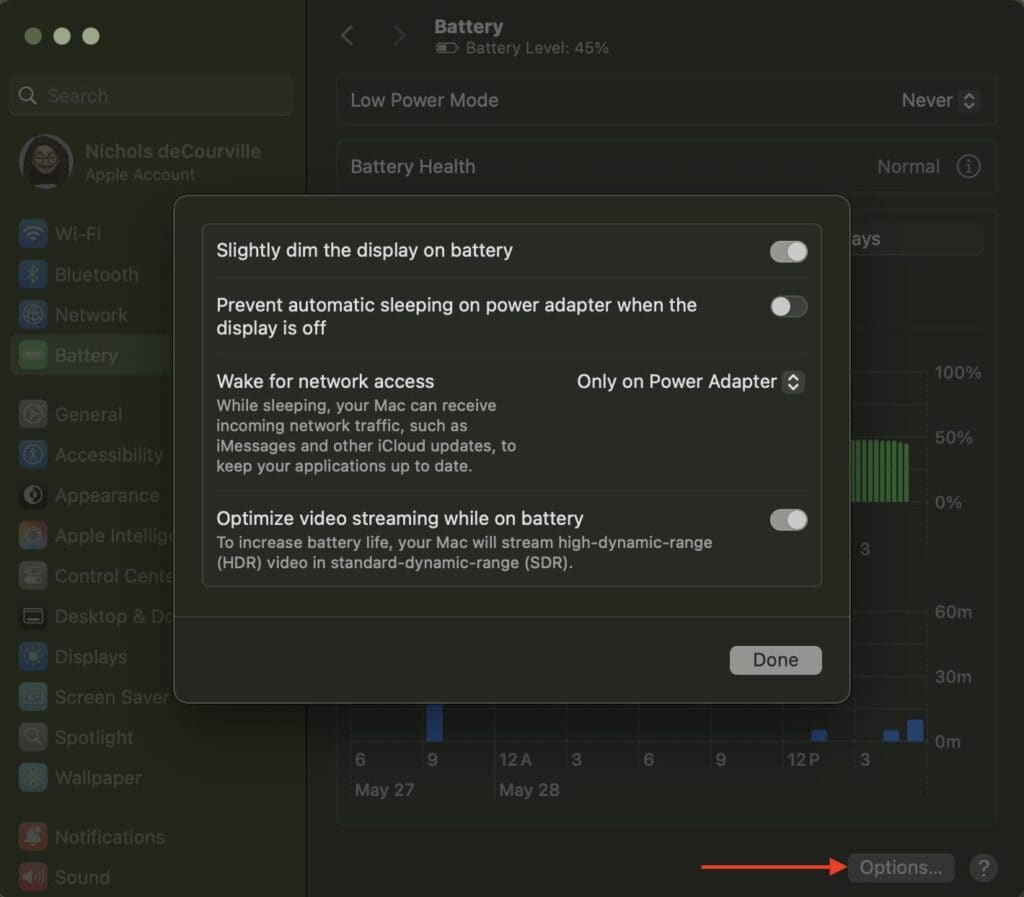Screen dimensions: 1024x897
Task: Click the Battery Health info icon
Action: click(x=968, y=167)
